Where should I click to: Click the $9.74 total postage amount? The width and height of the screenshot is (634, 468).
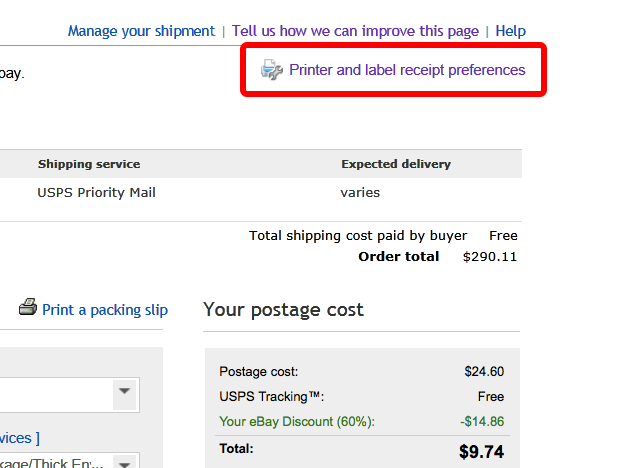pos(482,451)
